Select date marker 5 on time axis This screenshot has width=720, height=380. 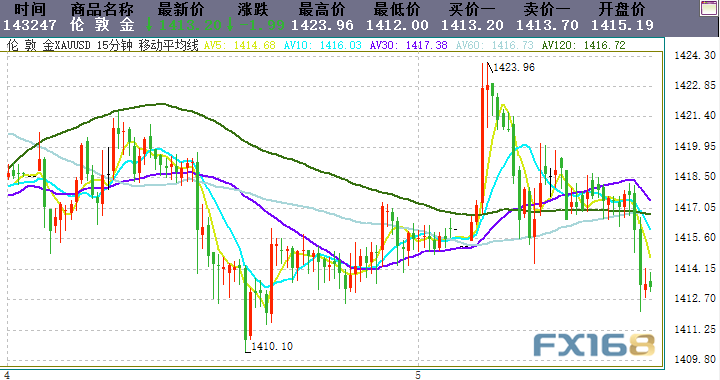pyautogui.click(x=418, y=375)
